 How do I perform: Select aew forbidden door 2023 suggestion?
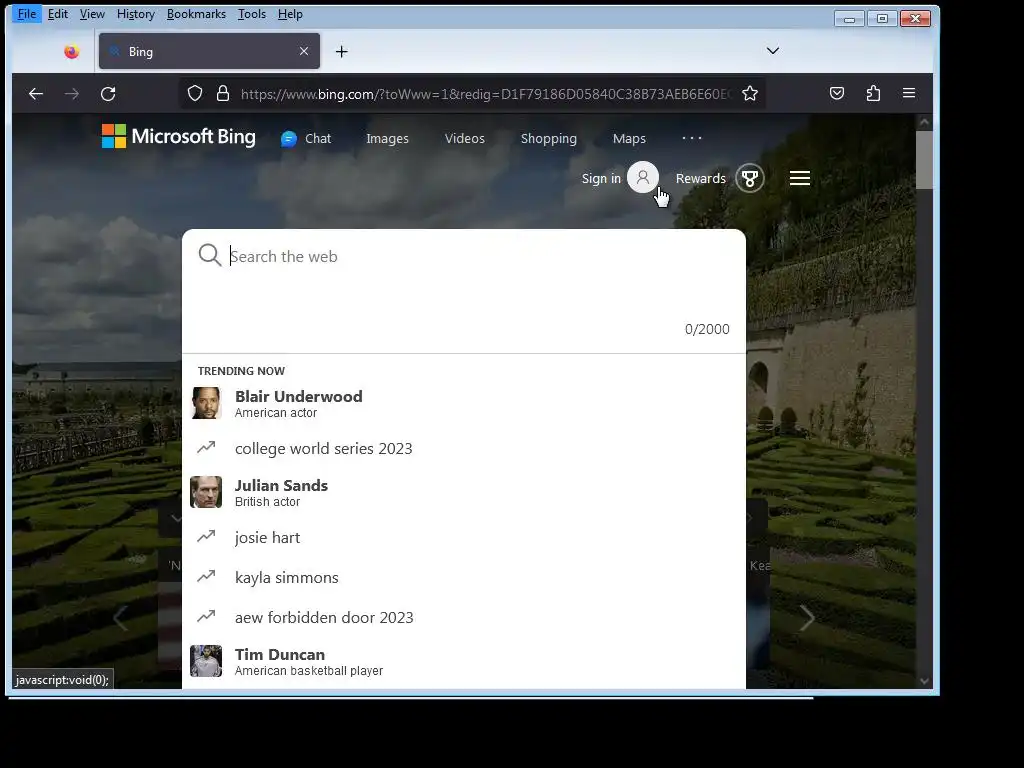pyautogui.click(x=464, y=617)
